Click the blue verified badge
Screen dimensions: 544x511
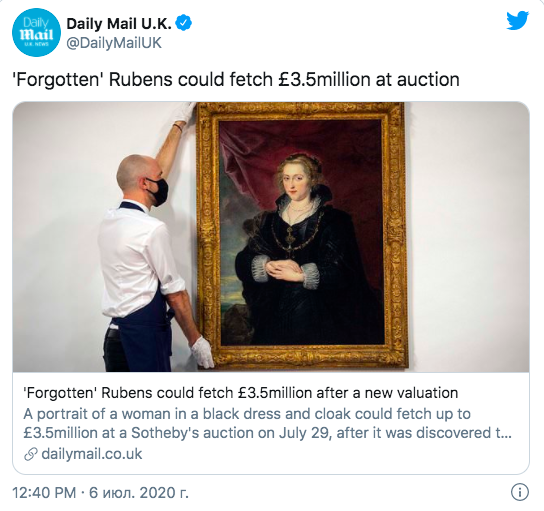click(x=184, y=23)
